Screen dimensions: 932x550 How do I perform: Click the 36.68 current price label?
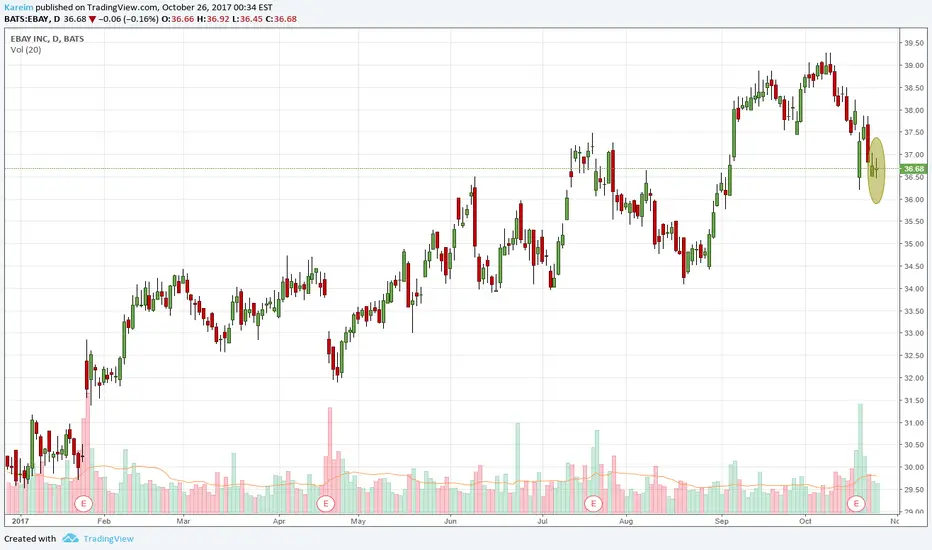tap(914, 169)
